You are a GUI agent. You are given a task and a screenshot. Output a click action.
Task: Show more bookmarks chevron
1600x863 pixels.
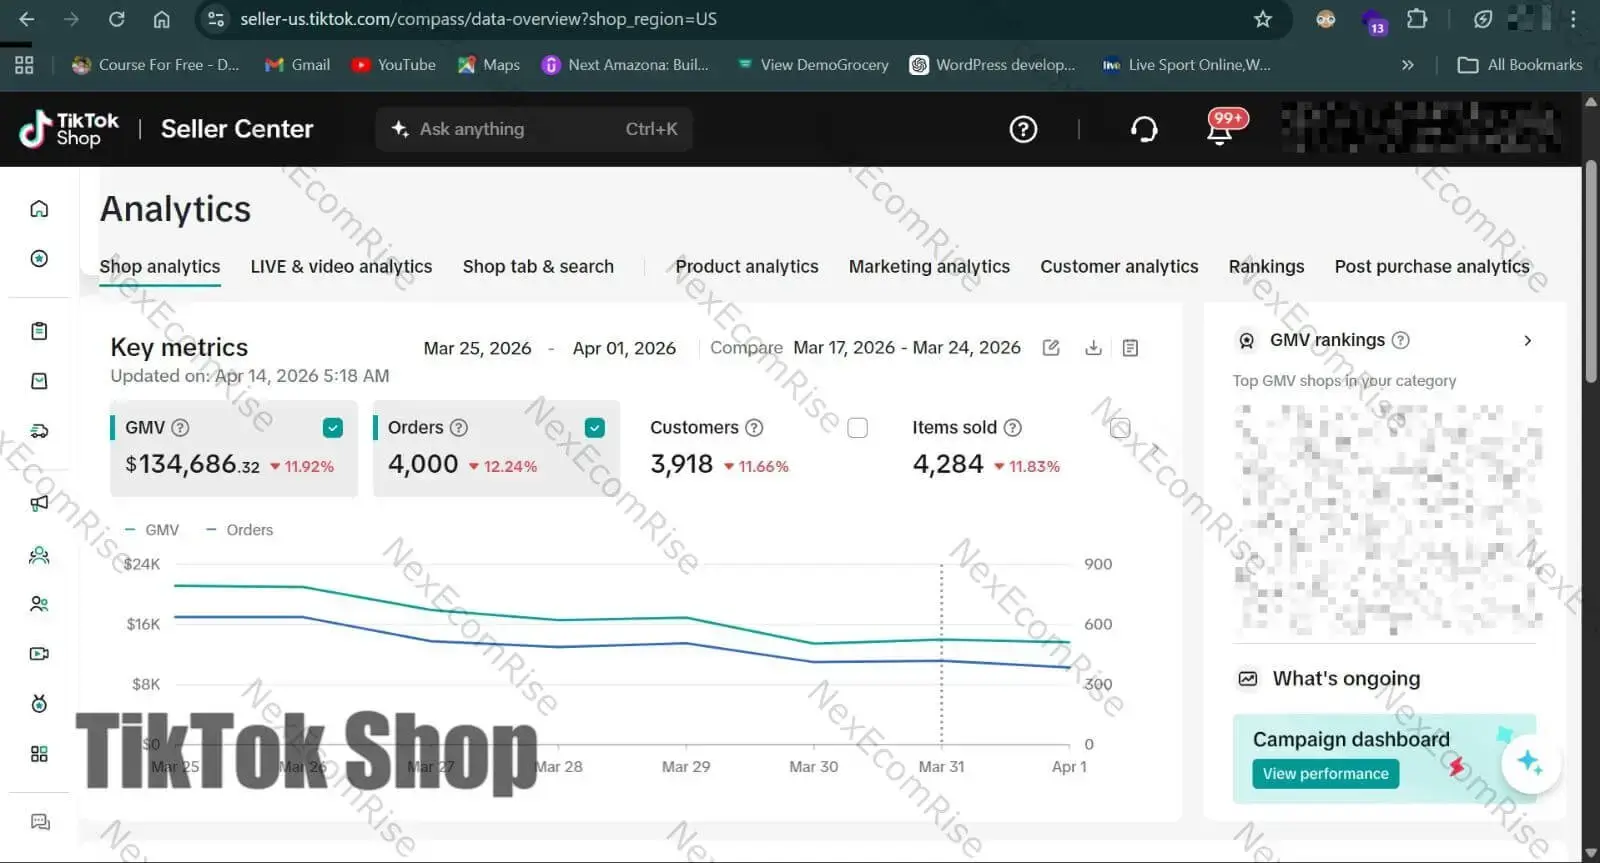1407,65
